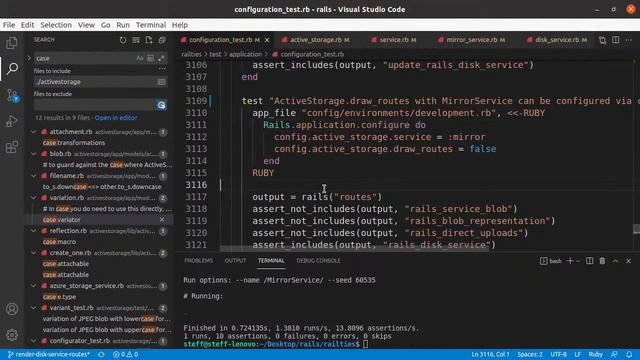This screenshot has width=640, height=360.
Task: Collapse azure_storage_service.rb results
Action: pyautogui.click(x=34, y=286)
